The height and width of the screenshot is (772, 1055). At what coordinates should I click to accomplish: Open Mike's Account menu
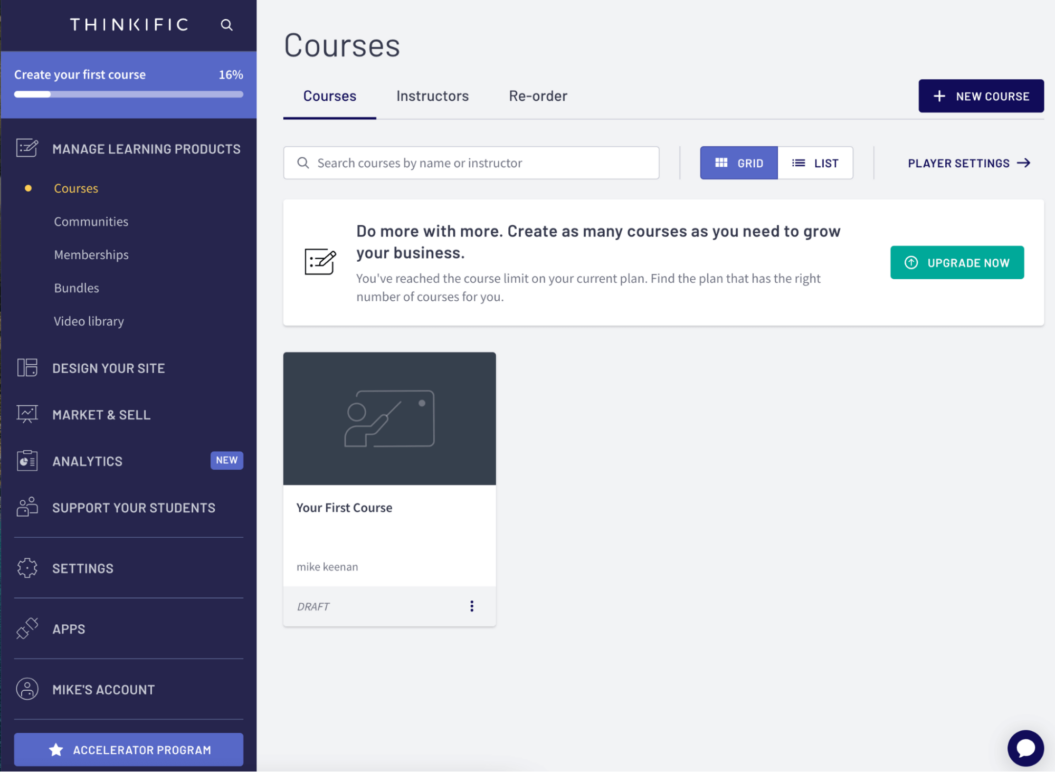[x=104, y=689]
